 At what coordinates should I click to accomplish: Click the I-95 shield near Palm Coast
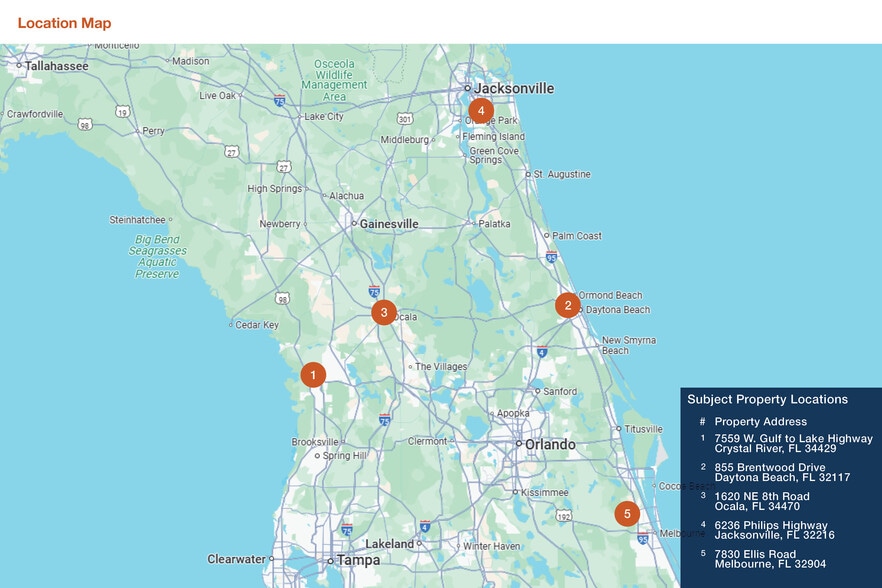[x=551, y=257]
